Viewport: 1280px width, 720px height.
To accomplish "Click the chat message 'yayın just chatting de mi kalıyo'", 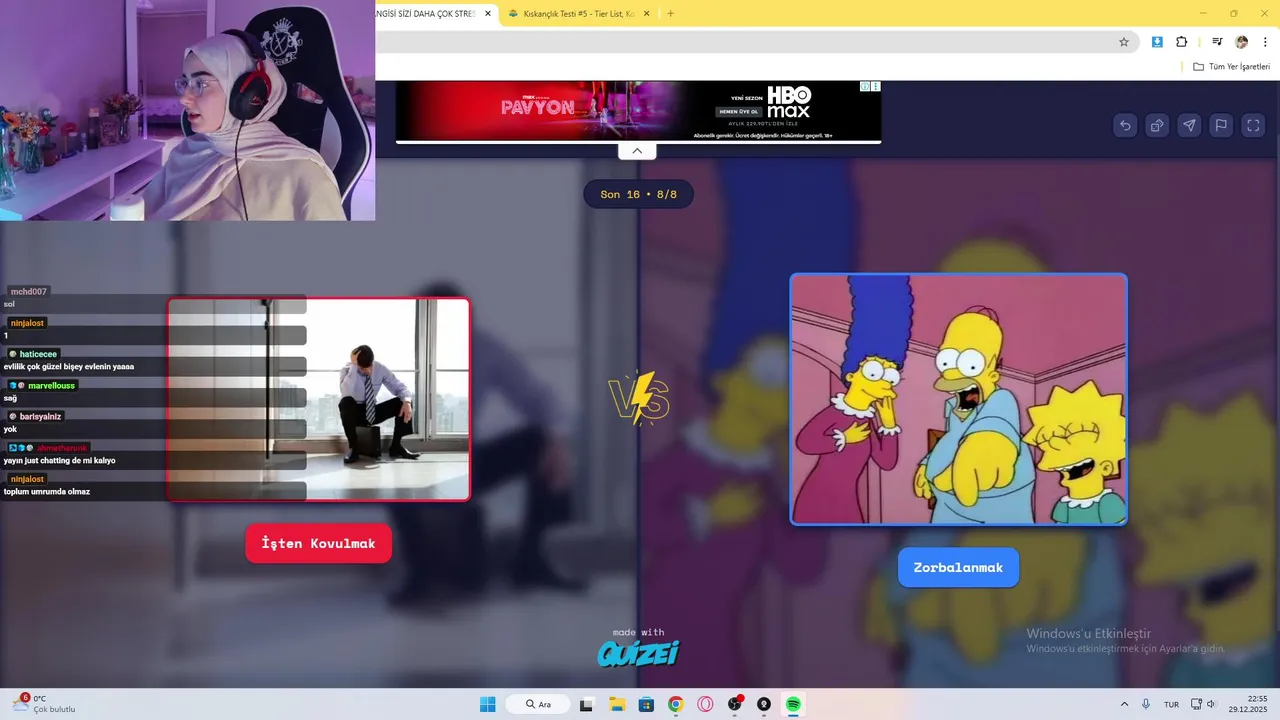I will coord(59,460).
